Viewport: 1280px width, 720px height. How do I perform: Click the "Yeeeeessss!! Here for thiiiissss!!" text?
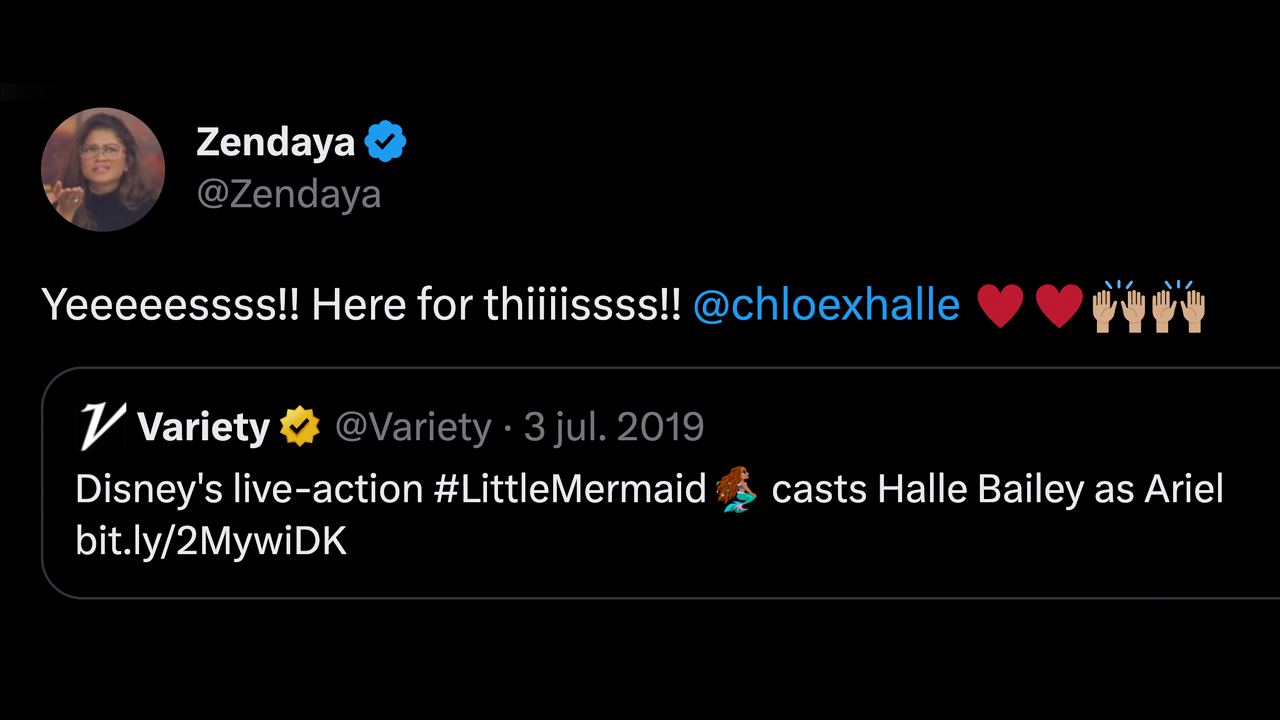point(361,305)
